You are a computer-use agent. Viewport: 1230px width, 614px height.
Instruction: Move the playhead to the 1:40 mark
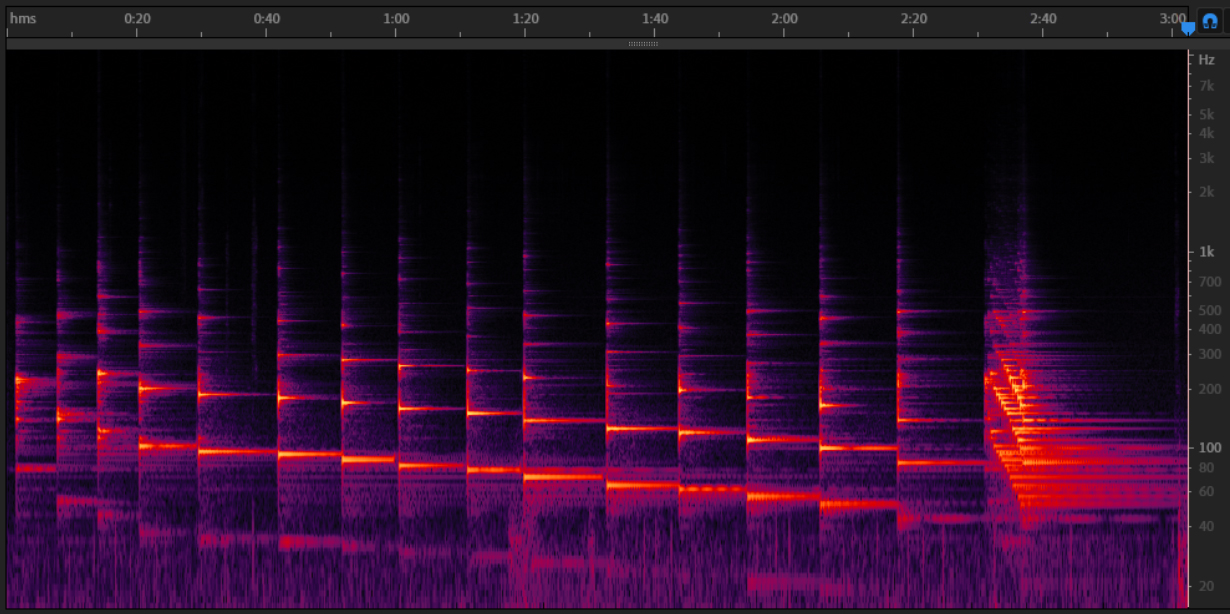click(x=655, y=19)
